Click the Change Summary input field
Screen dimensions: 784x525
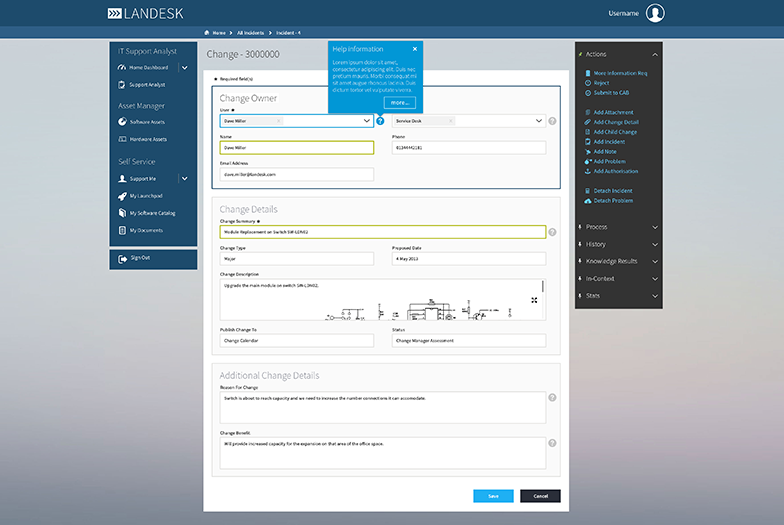(x=383, y=232)
